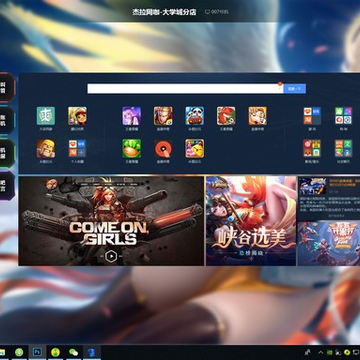Open the yellow-green globe browser taskbar icon
Image resolution: width=360 pixels, height=360 pixels.
tap(55, 352)
